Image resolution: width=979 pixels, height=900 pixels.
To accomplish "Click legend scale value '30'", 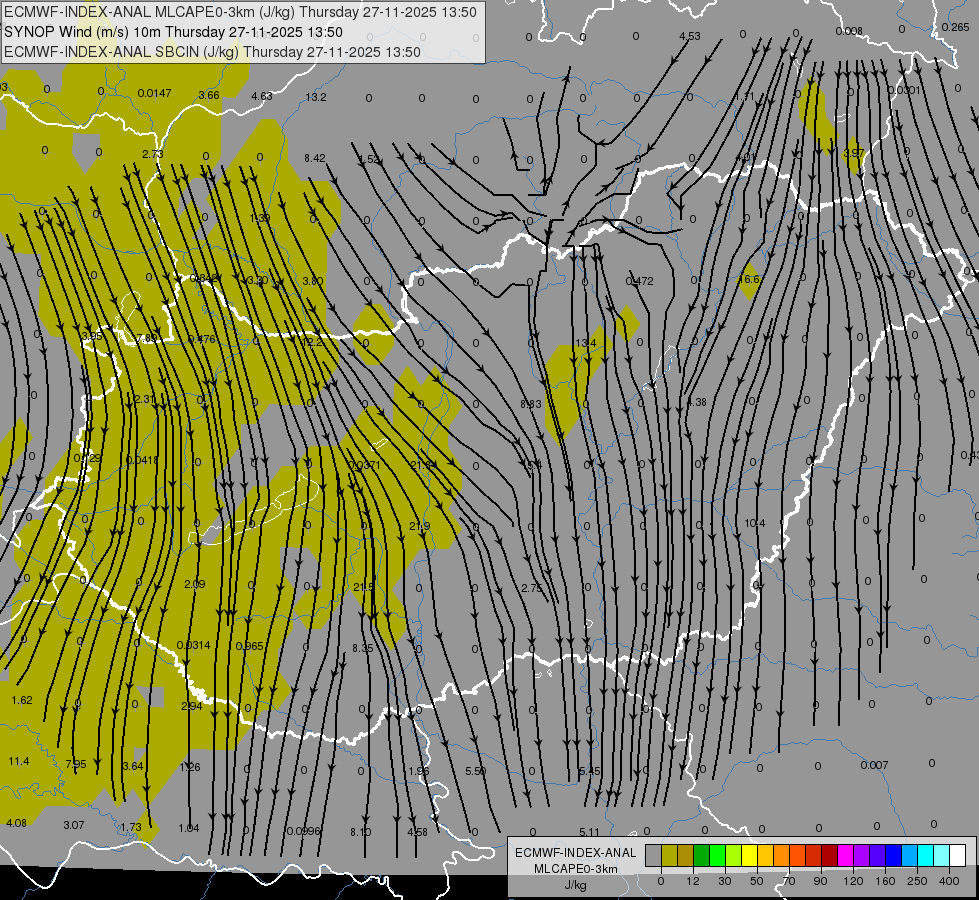I will point(724,881).
